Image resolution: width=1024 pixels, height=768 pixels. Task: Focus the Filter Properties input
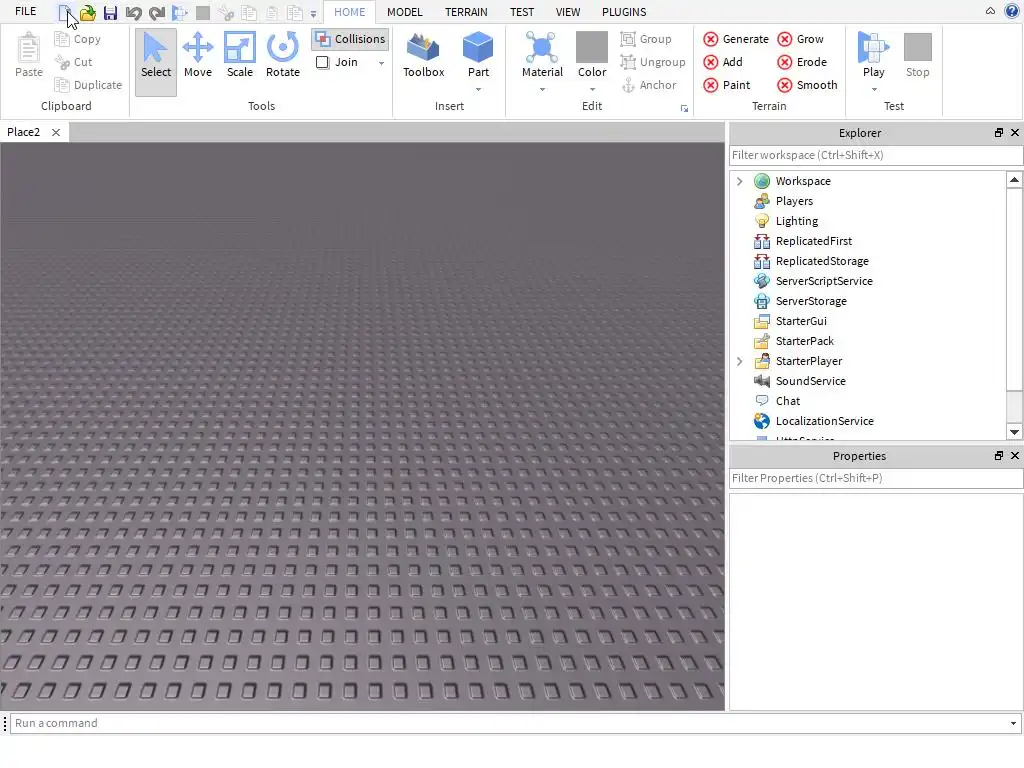click(x=876, y=478)
